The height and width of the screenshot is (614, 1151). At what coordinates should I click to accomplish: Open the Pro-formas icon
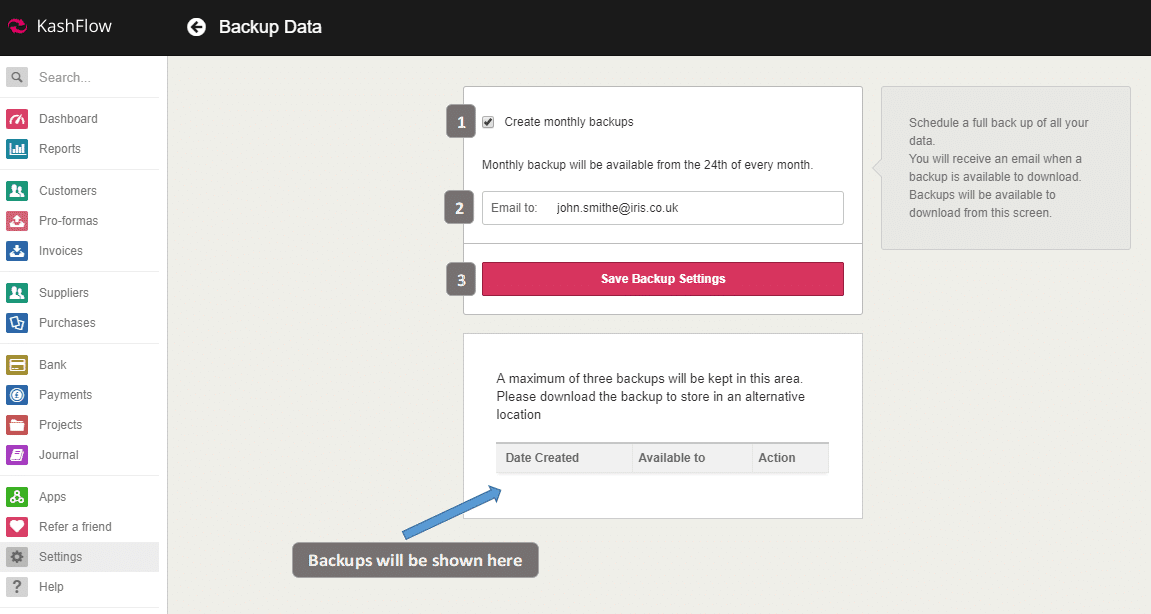coord(17,221)
